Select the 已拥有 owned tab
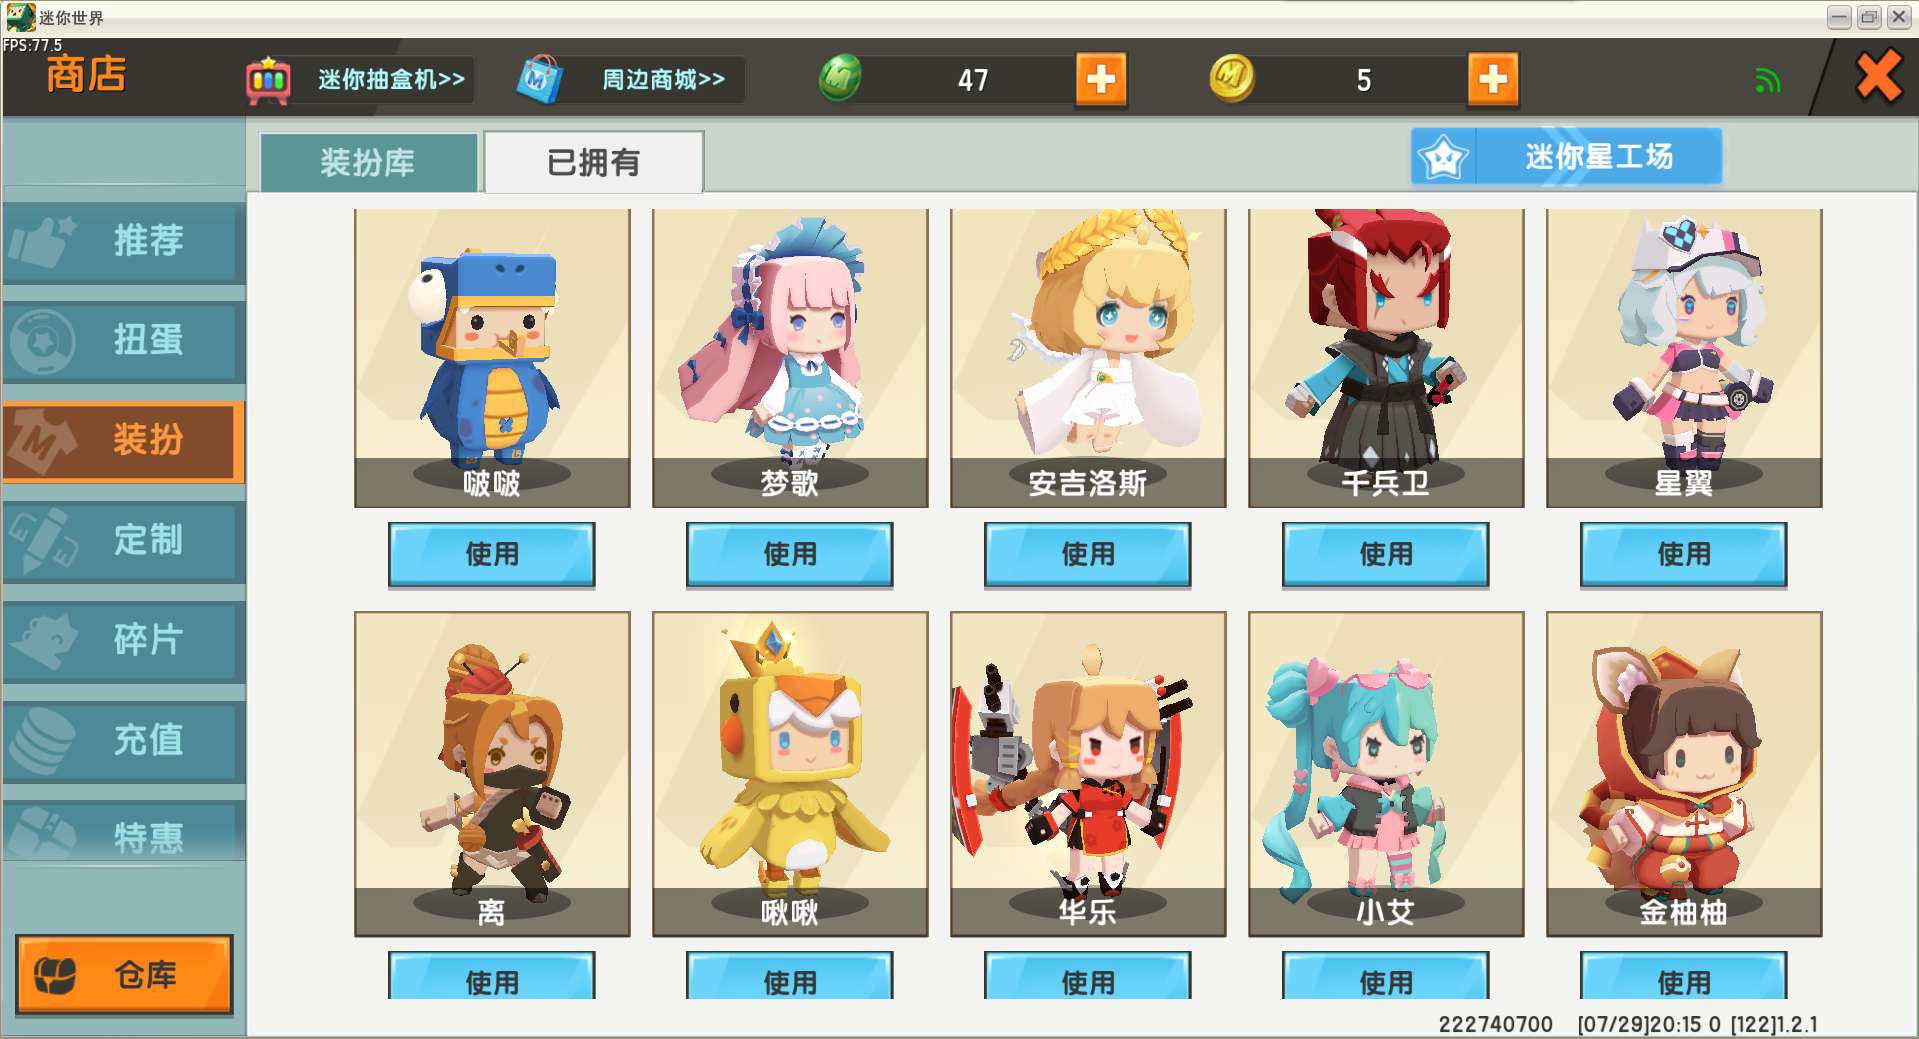The height and width of the screenshot is (1039, 1919). pyautogui.click(x=594, y=162)
